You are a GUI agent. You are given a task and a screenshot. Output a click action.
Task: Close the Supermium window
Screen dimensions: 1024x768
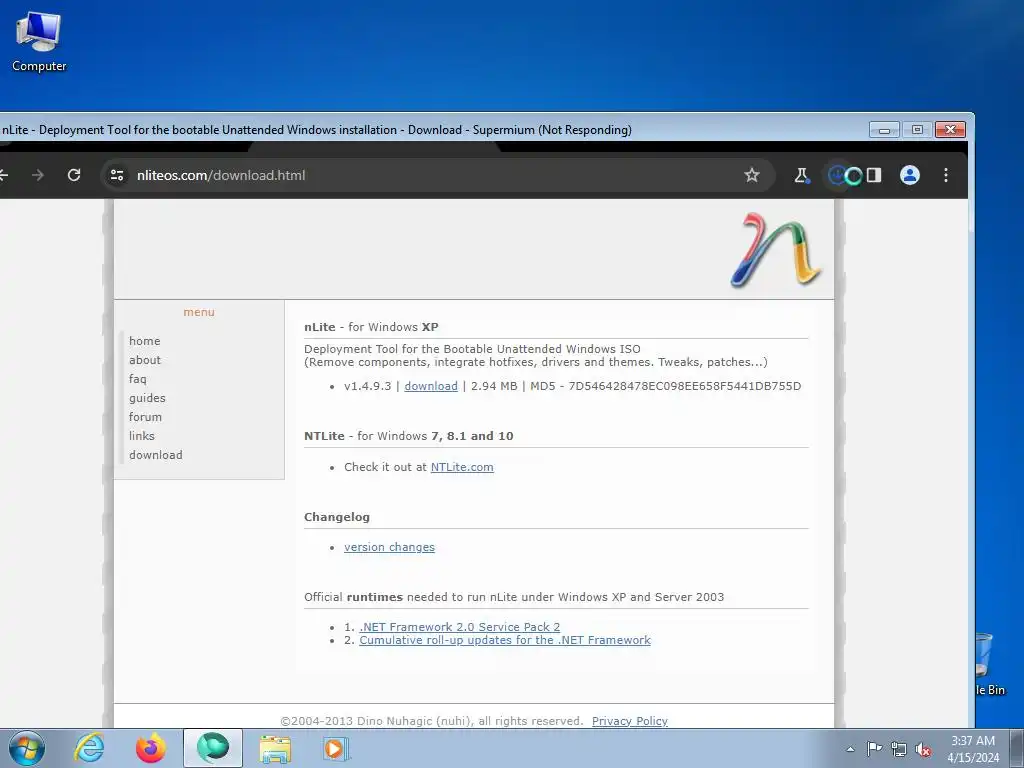(x=950, y=130)
